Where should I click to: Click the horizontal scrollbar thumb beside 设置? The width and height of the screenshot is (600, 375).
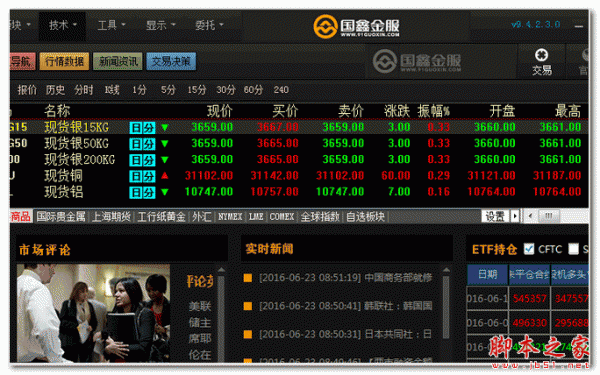pos(549,216)
